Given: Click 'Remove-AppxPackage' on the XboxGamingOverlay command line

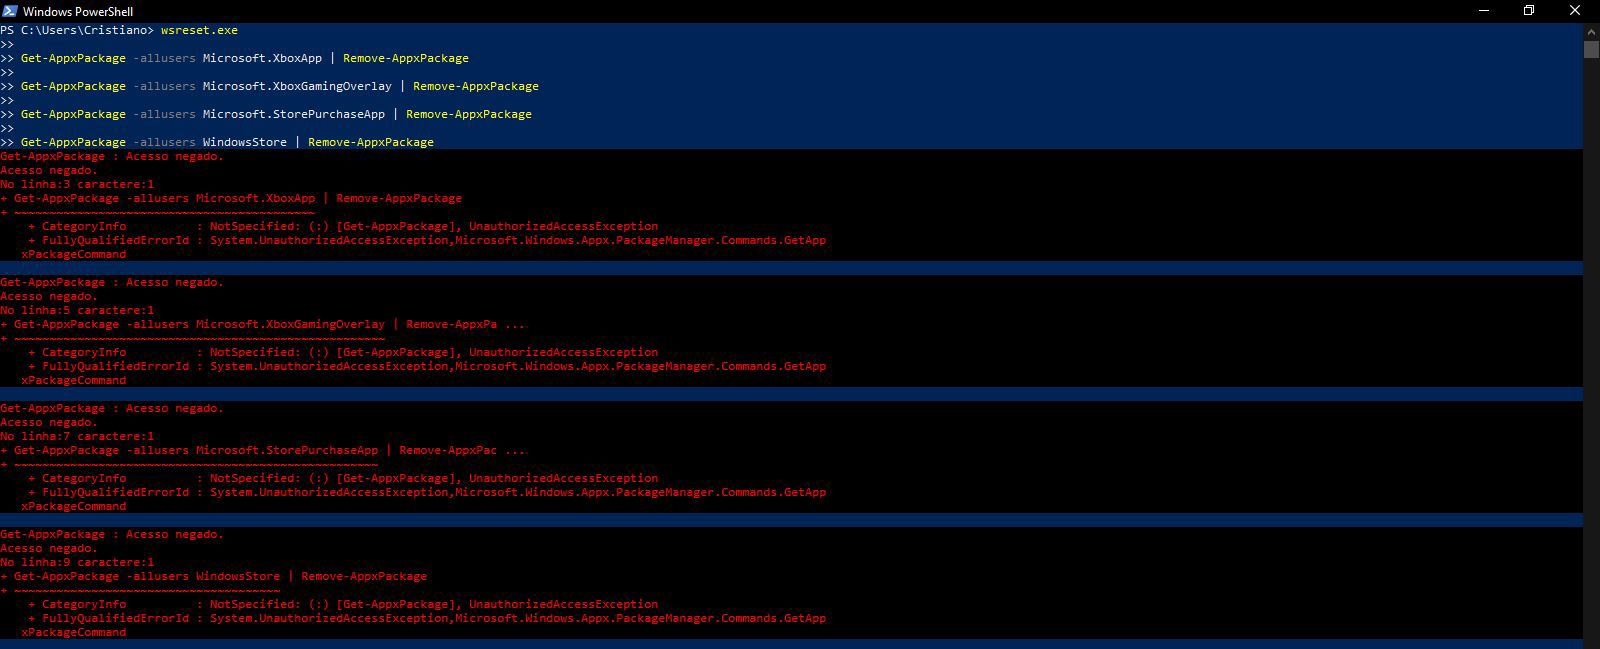Looking at the screenshot, I should [x=476, y=86].
